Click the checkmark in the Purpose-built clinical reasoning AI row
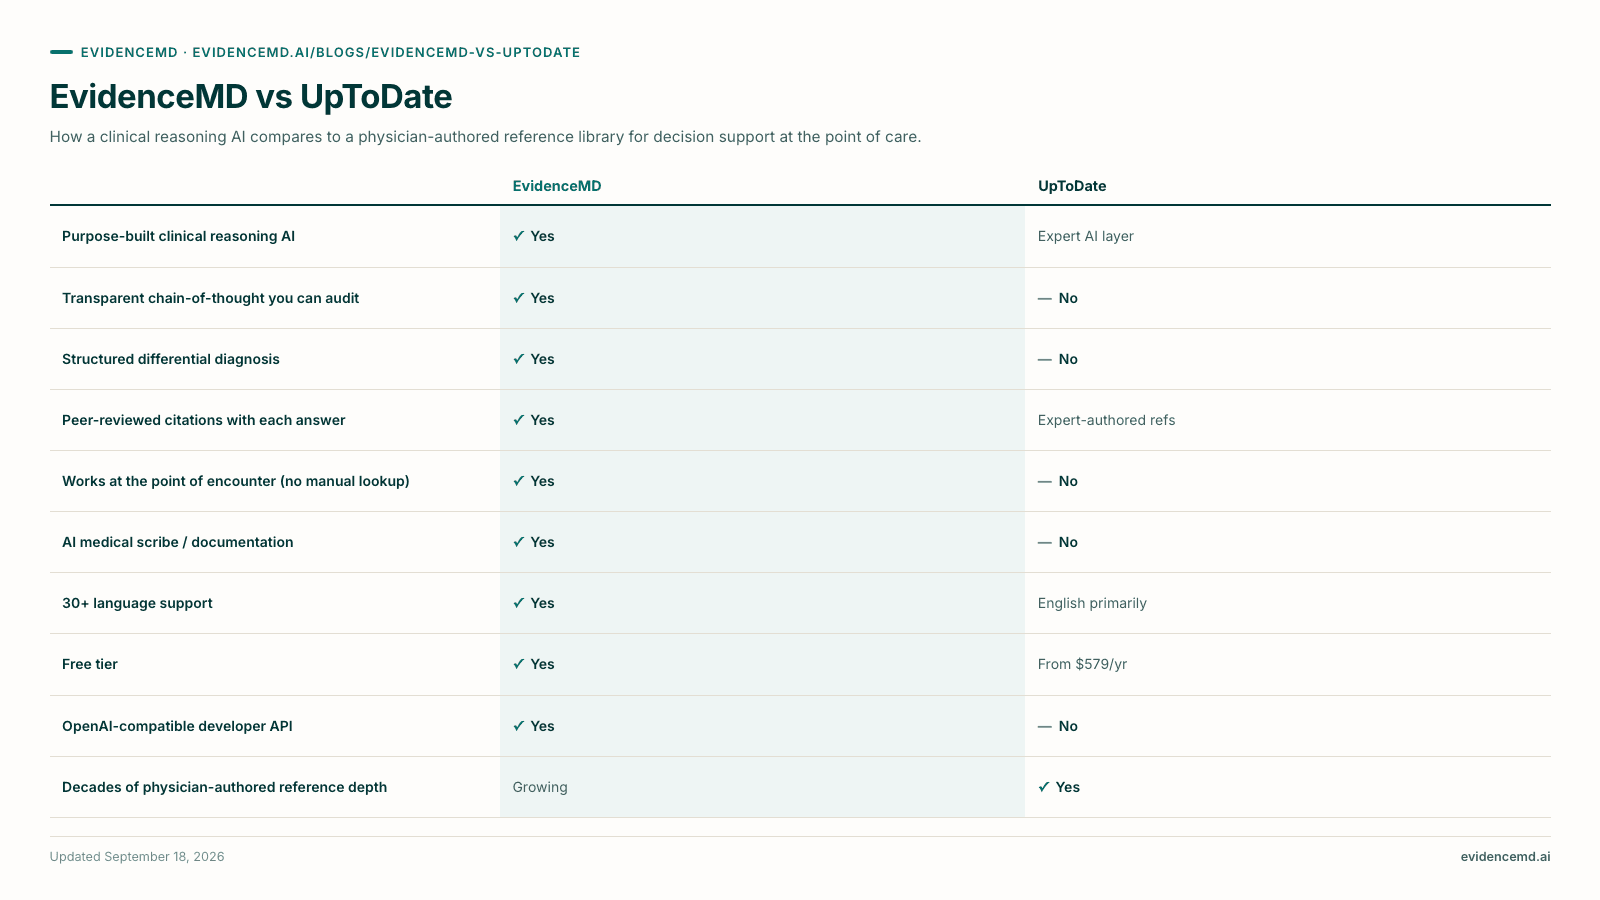Image resolution: width=1600 pixels, height=900 pixels. (518, 236)
